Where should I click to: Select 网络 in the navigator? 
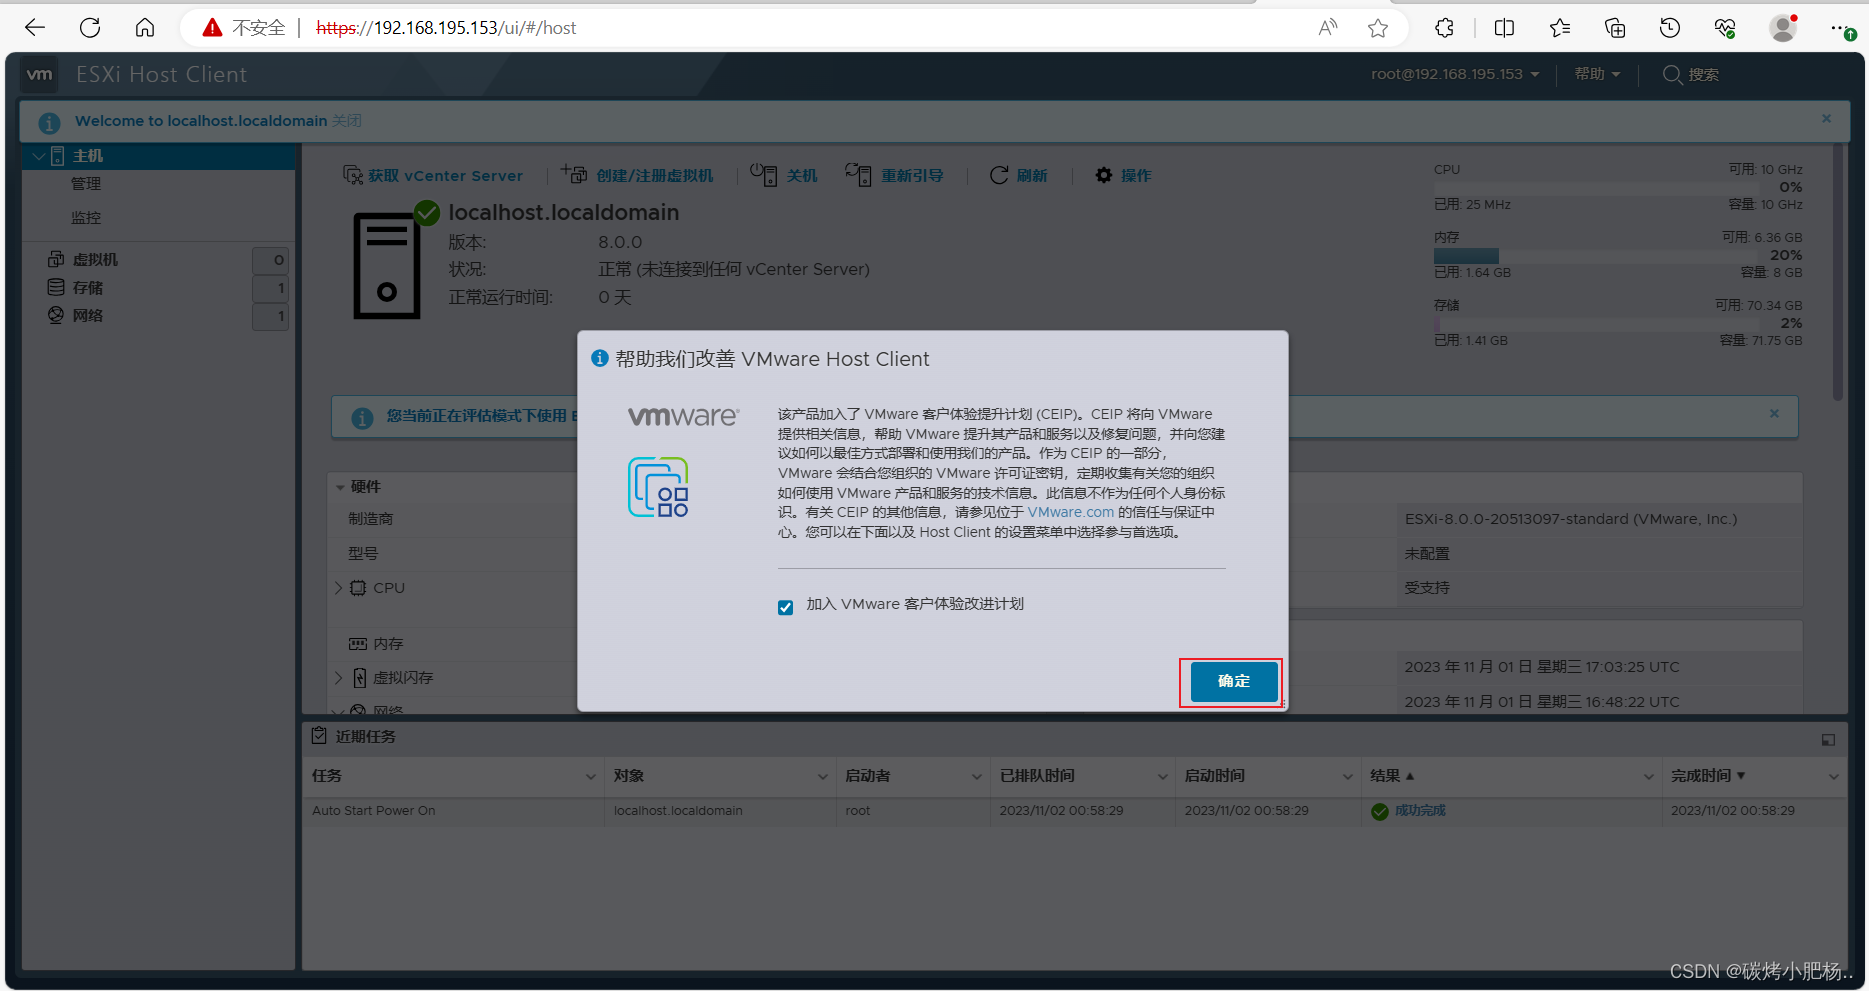click(88, 316)
